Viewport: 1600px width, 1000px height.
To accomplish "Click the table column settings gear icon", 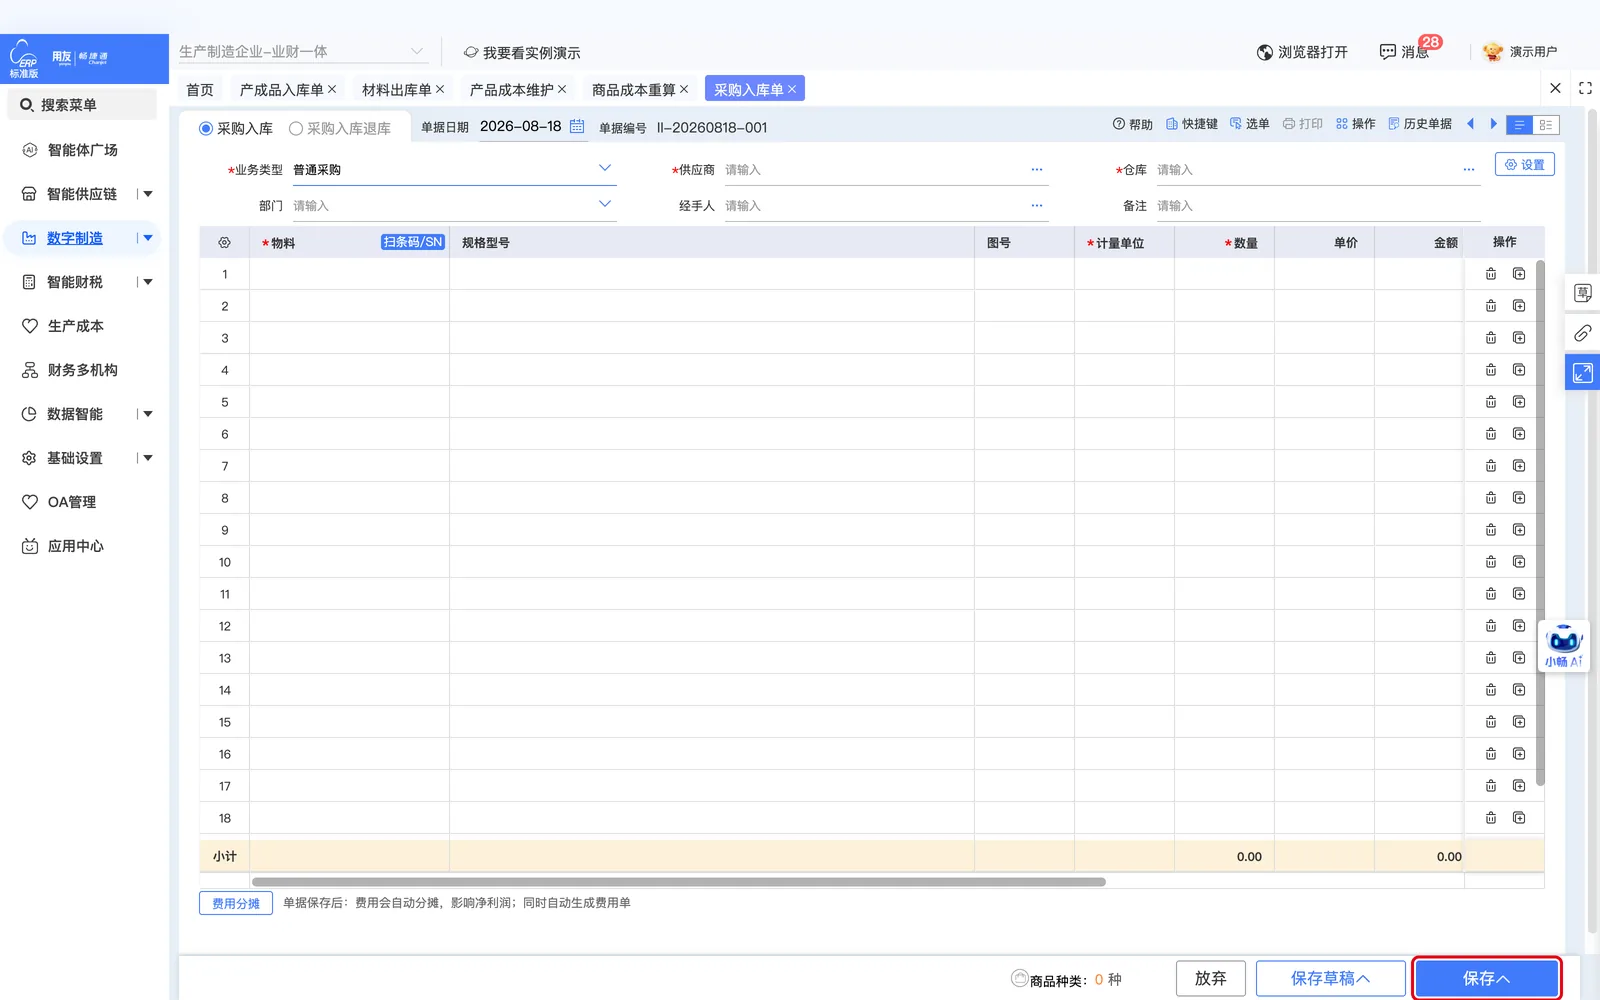I will (224, 243).
